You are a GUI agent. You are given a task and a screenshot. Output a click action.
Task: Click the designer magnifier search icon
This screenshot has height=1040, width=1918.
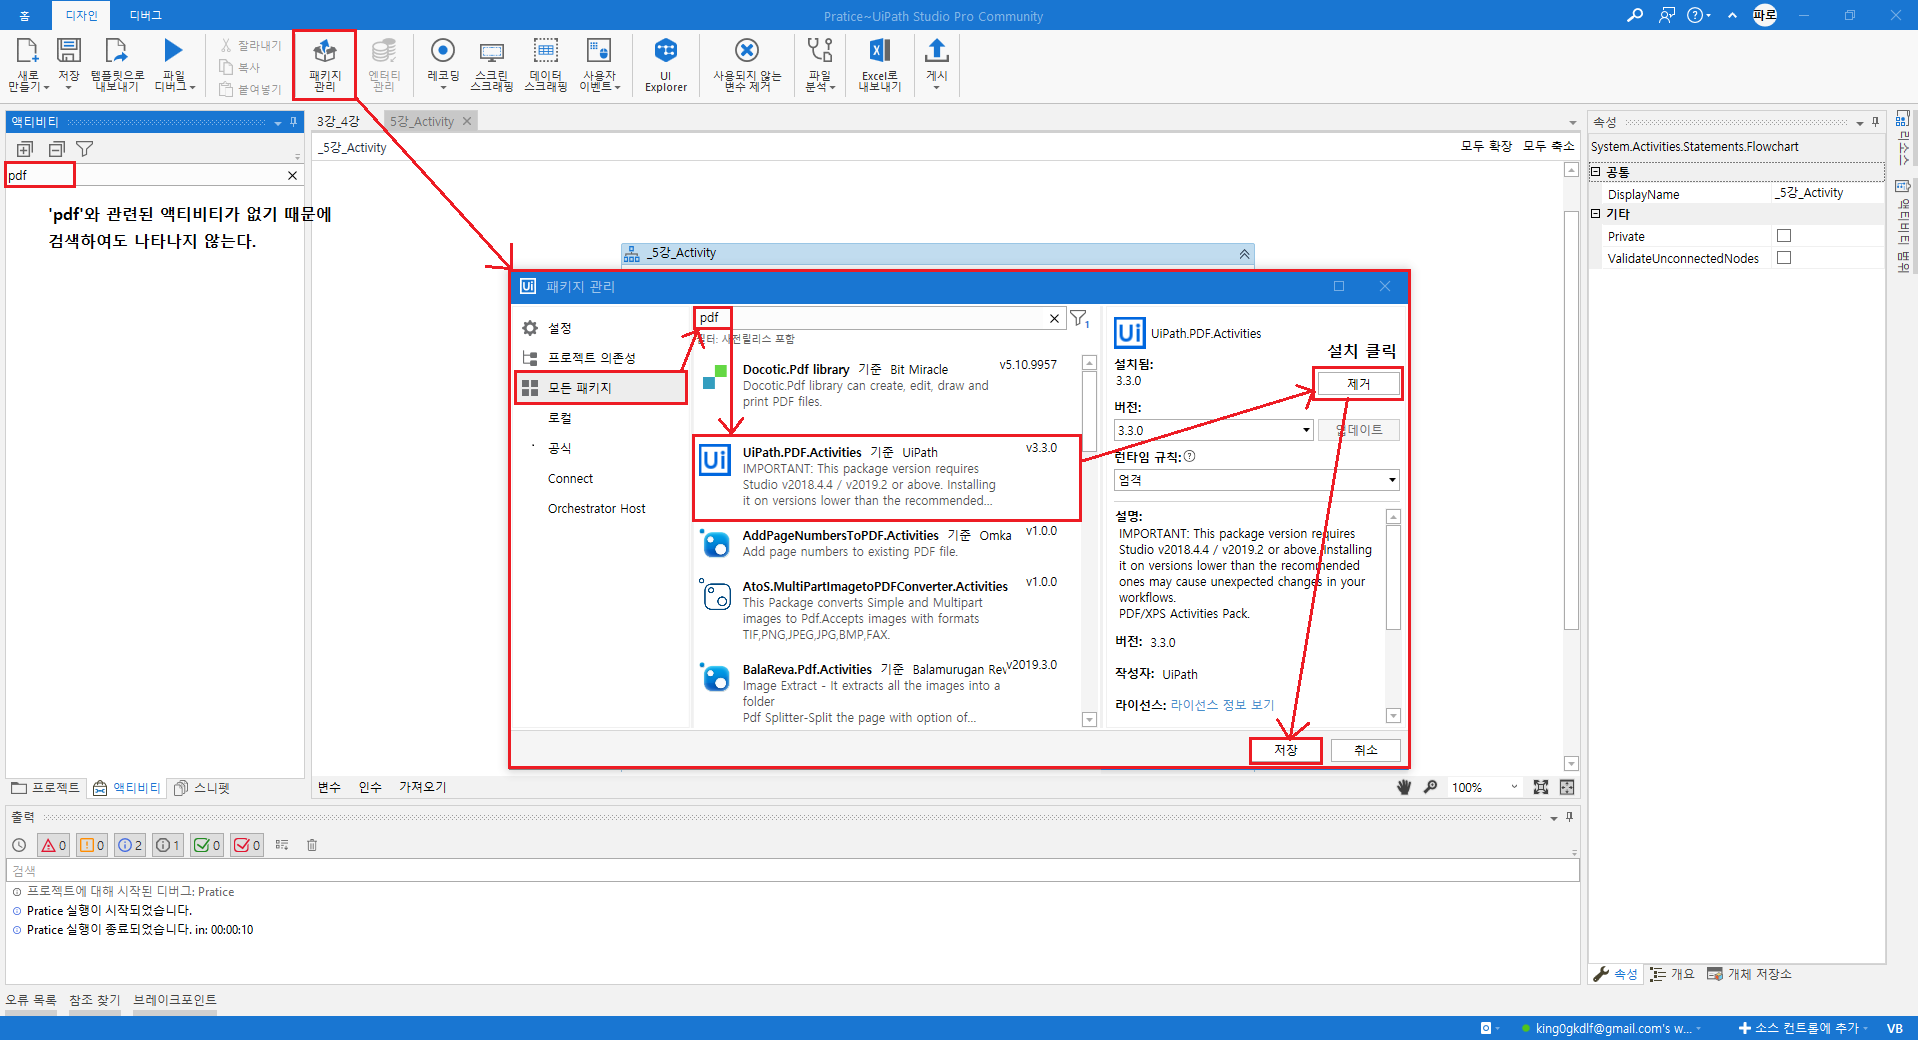click(1431, 787)
